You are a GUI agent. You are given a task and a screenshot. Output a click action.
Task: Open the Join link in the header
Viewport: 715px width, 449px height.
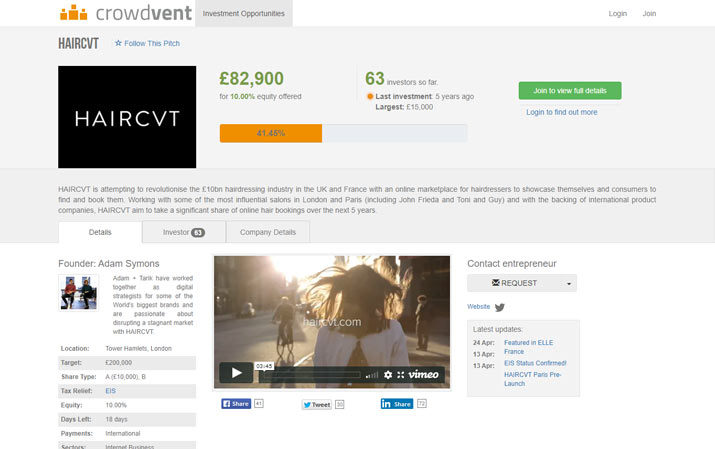pos(649,14)
